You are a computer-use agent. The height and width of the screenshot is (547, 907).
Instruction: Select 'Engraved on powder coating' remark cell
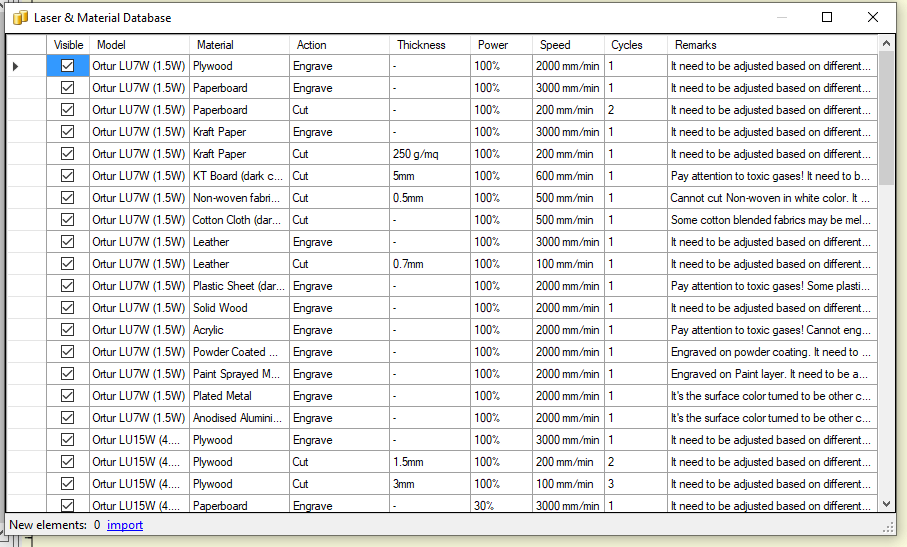click(772, 352)
